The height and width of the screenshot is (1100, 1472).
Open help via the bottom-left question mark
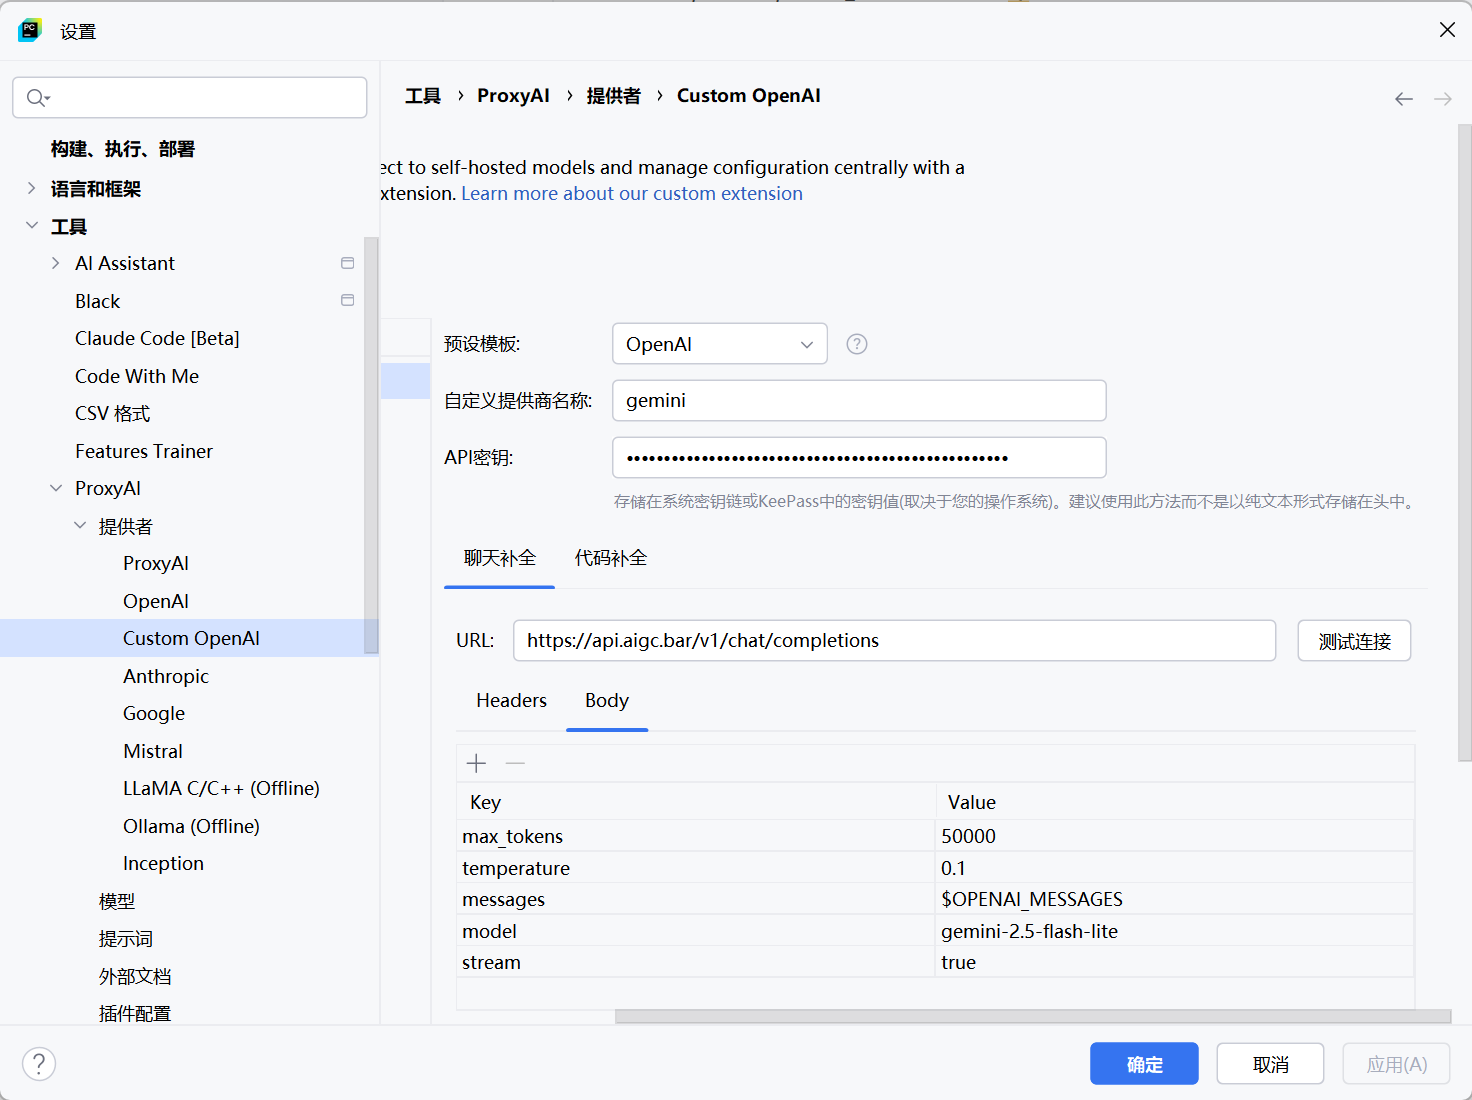click(39, 1064)
